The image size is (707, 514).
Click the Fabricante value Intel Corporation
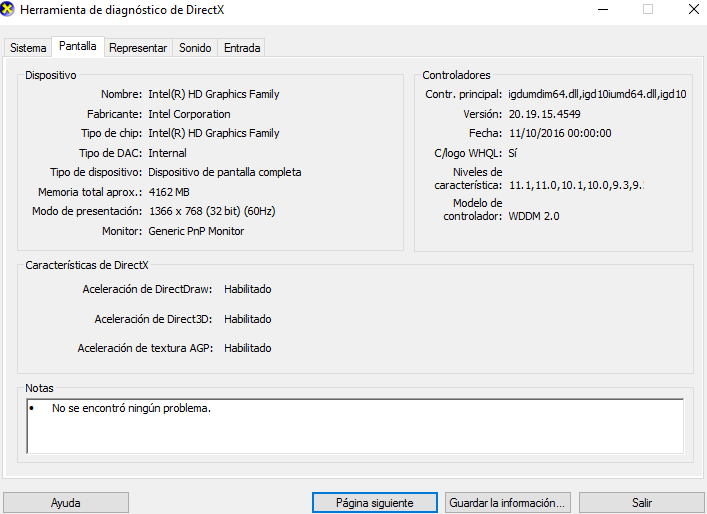189,114
